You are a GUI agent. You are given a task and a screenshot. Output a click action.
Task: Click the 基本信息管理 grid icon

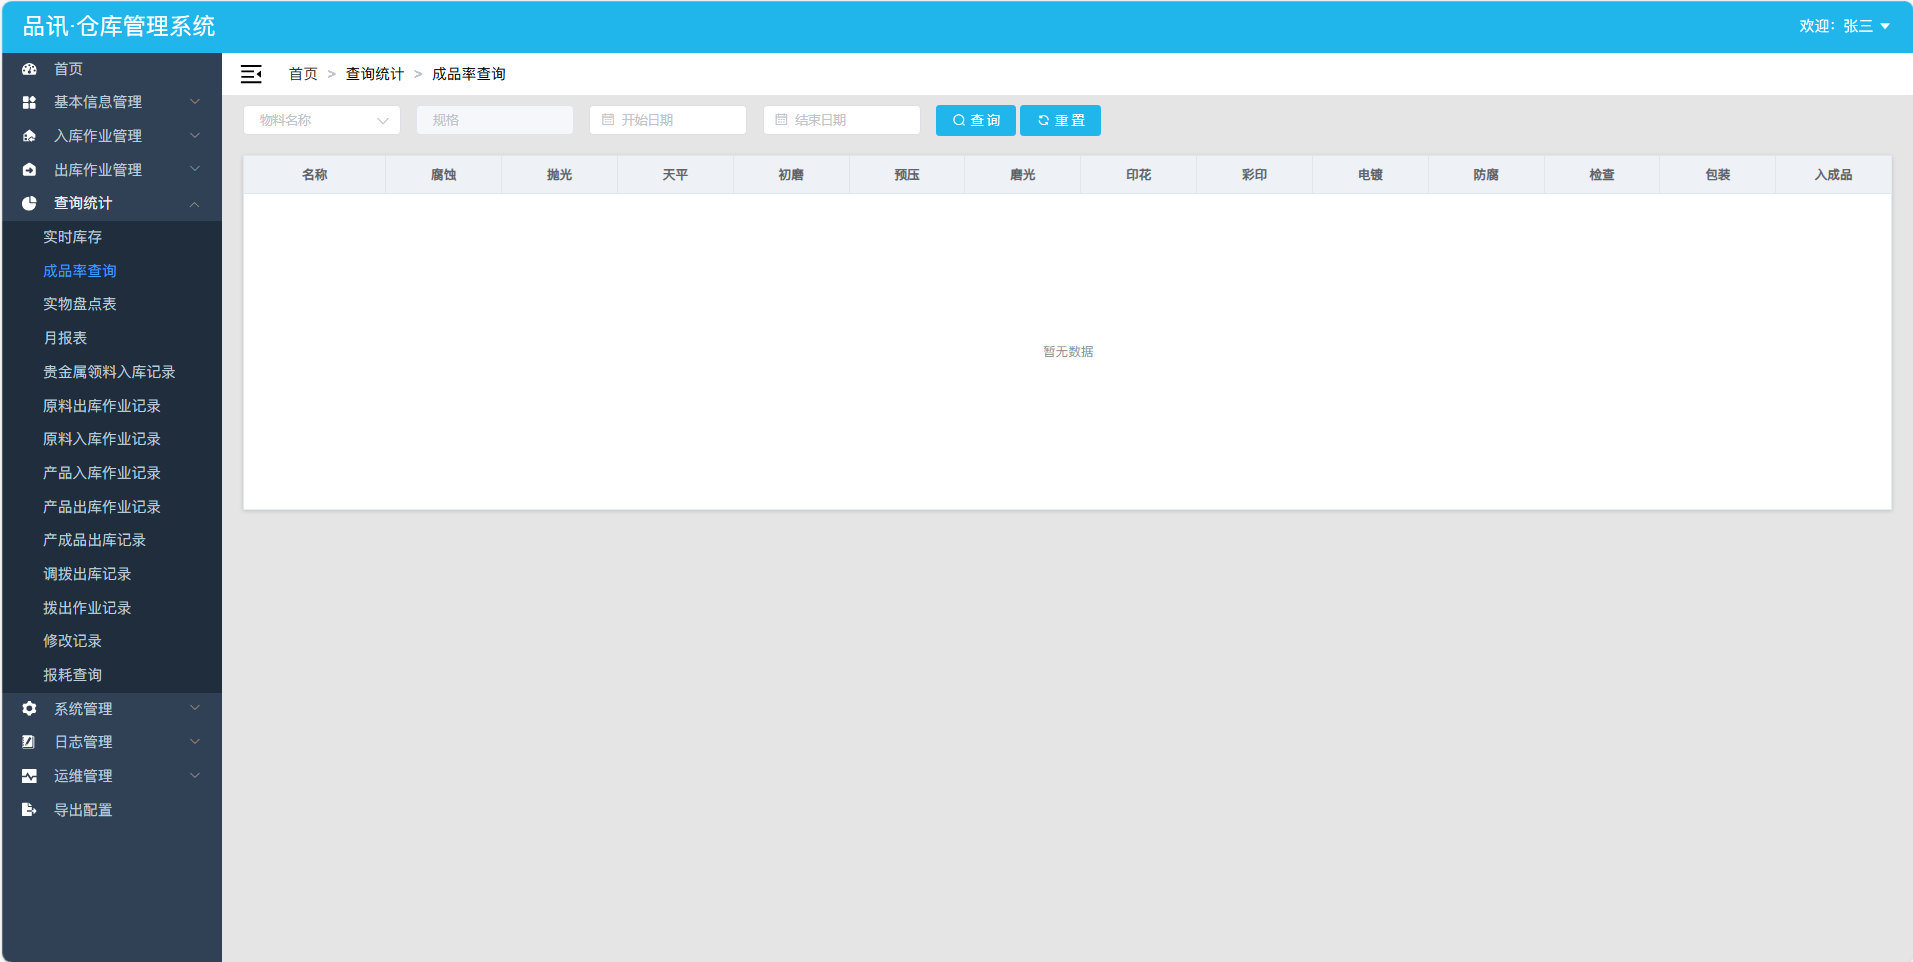click(29, 102)
